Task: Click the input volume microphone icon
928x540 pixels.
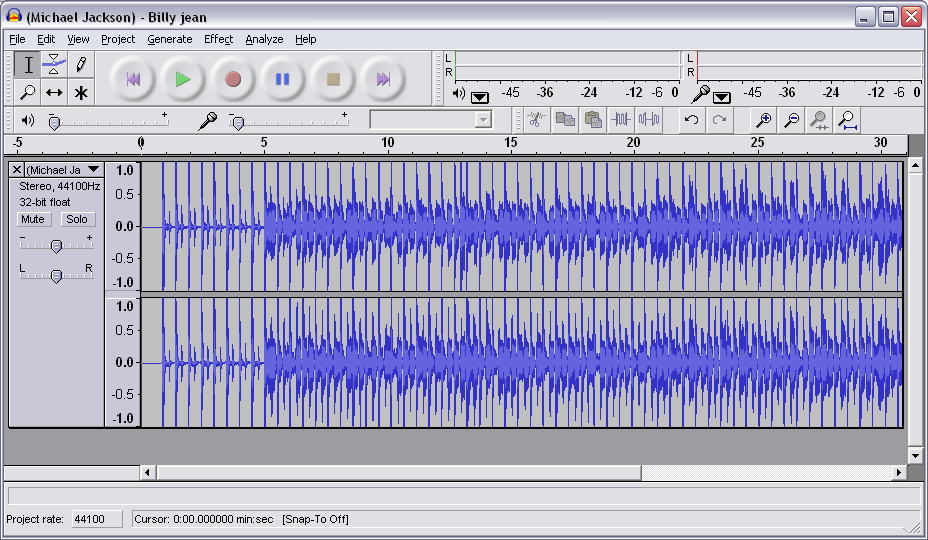Action: [208, 121]
